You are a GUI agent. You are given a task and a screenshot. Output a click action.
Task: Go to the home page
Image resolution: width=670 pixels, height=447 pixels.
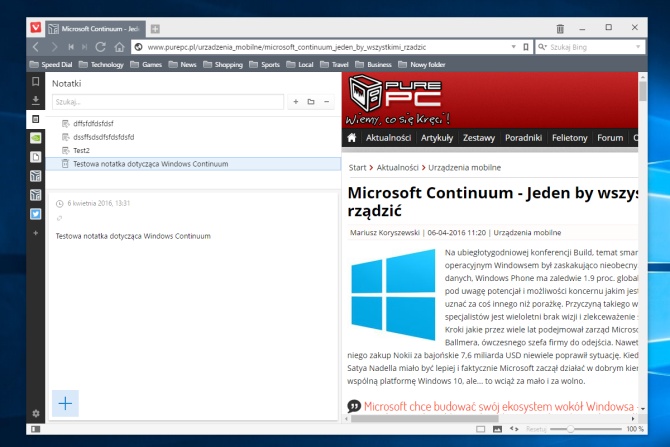pos(119,47)
